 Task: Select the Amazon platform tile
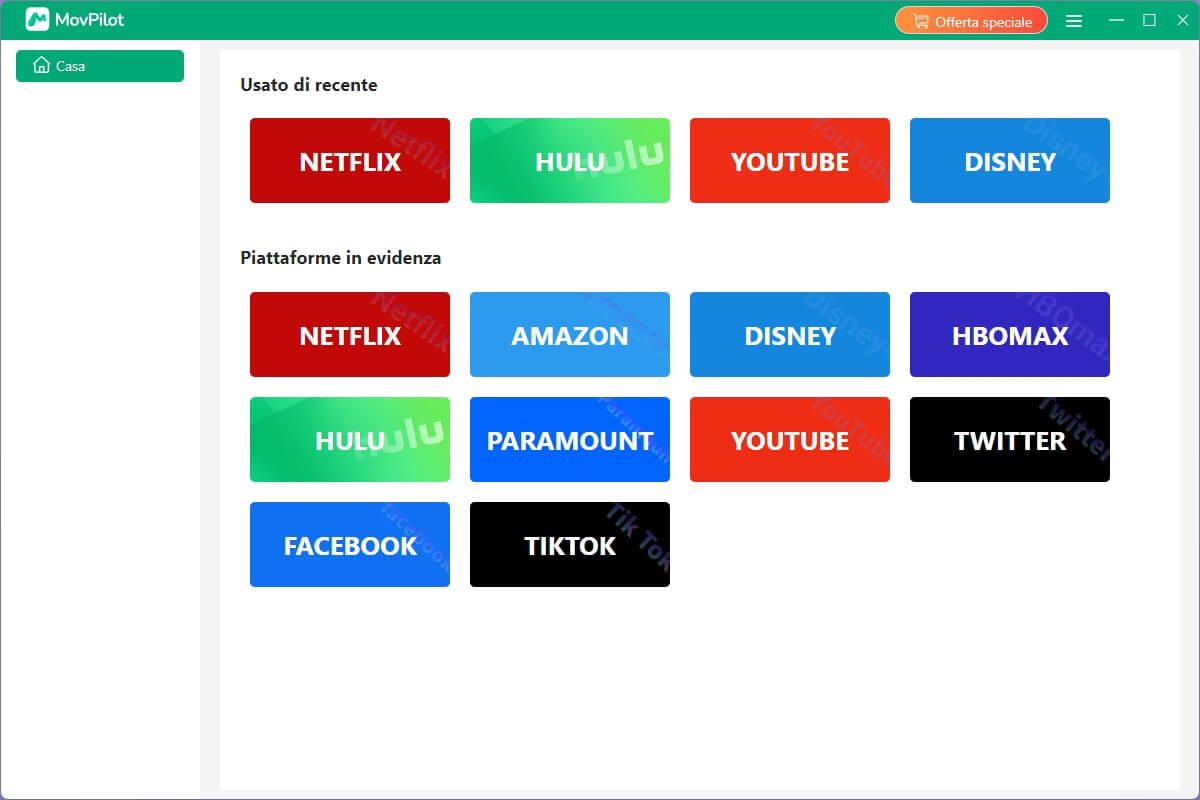coord(570,335)
